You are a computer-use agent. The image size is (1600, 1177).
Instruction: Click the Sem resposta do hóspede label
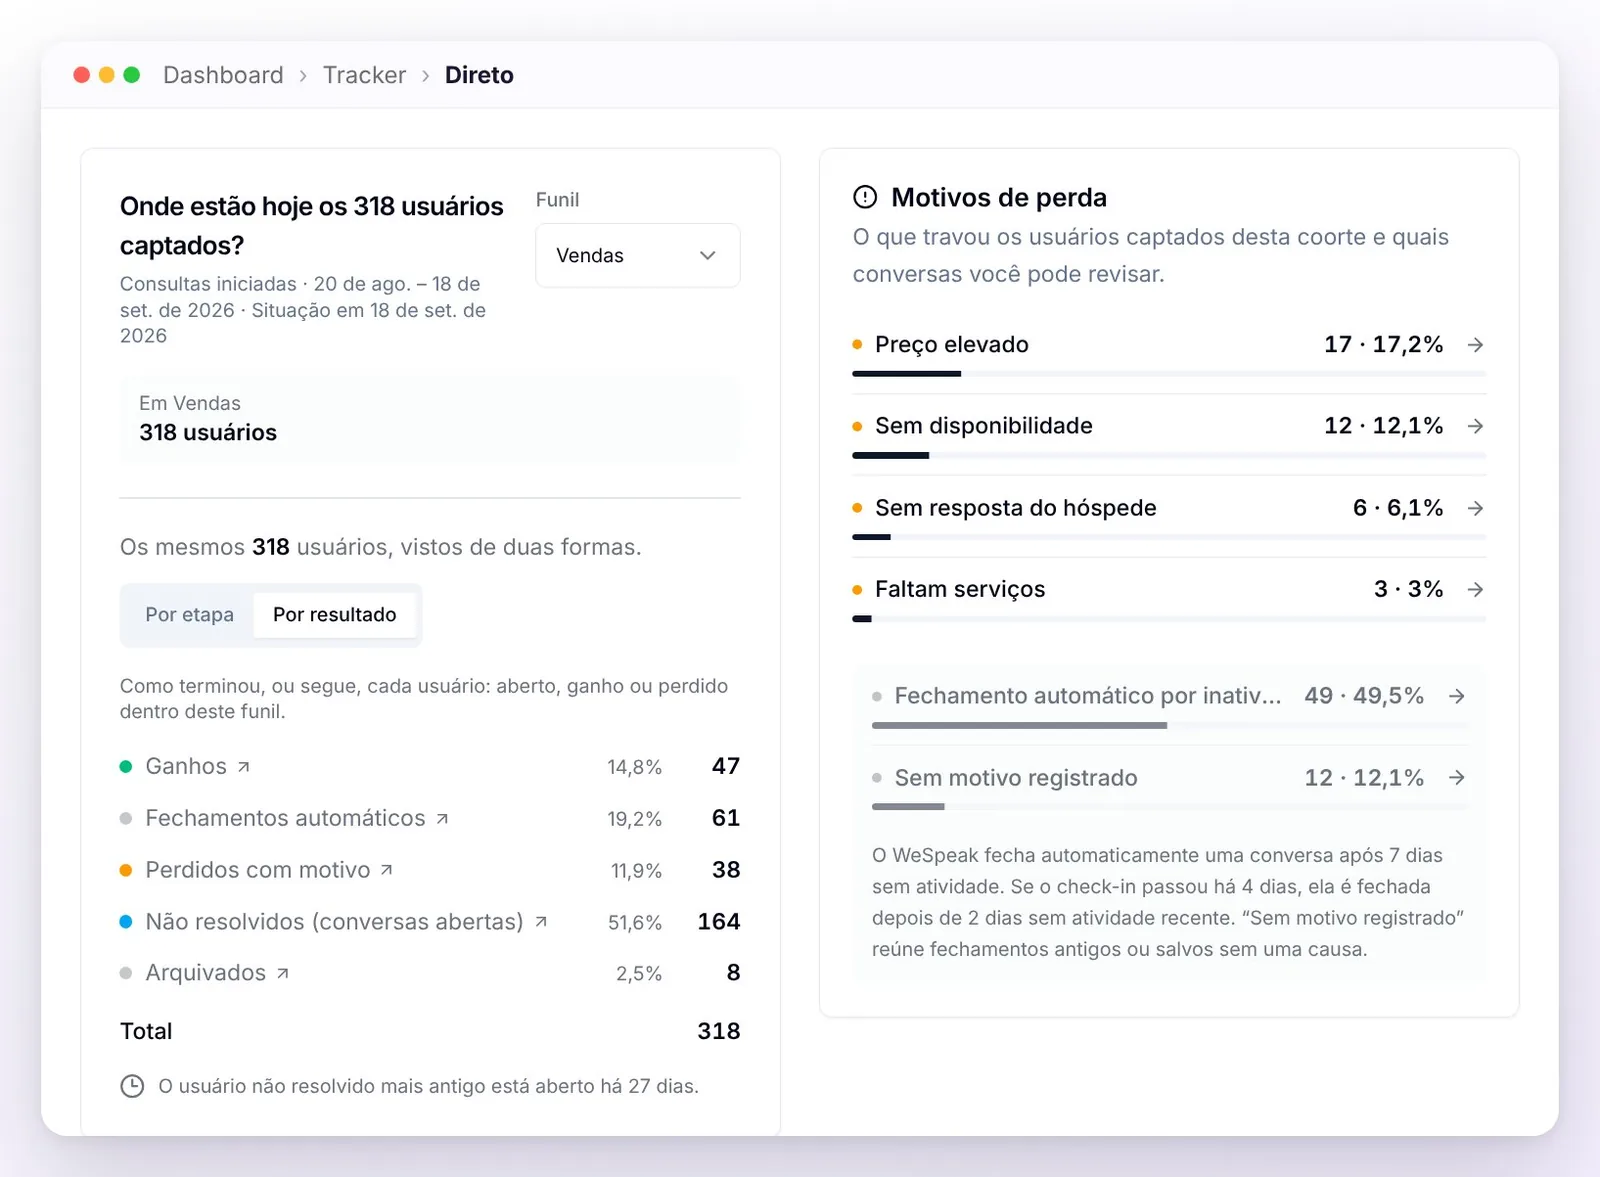1016,508
